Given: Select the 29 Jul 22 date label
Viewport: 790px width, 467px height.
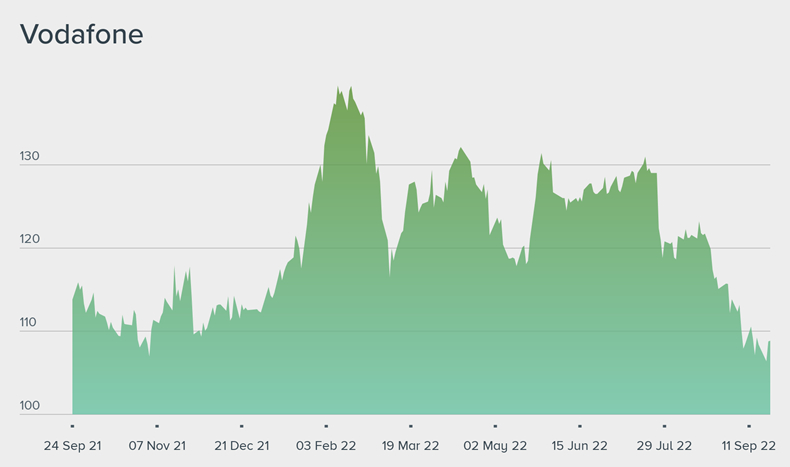Looking at the screenshot, I should pyautogui.click(x=664, y=445).
